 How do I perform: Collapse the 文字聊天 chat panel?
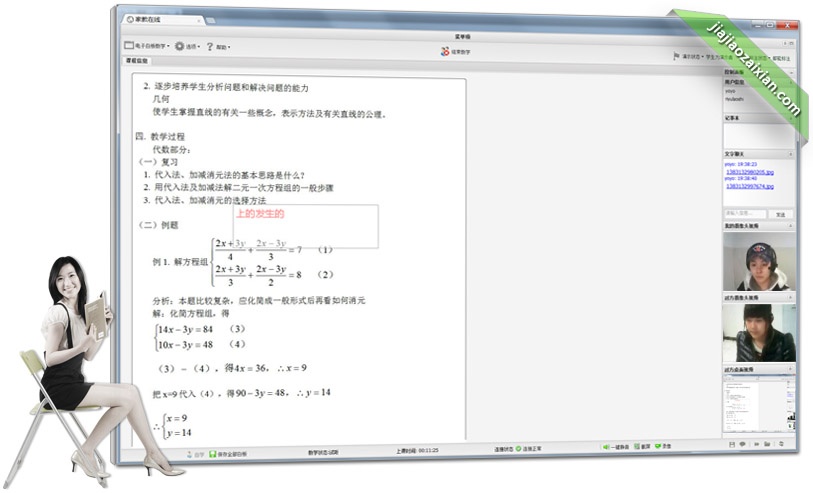point(790,154)
